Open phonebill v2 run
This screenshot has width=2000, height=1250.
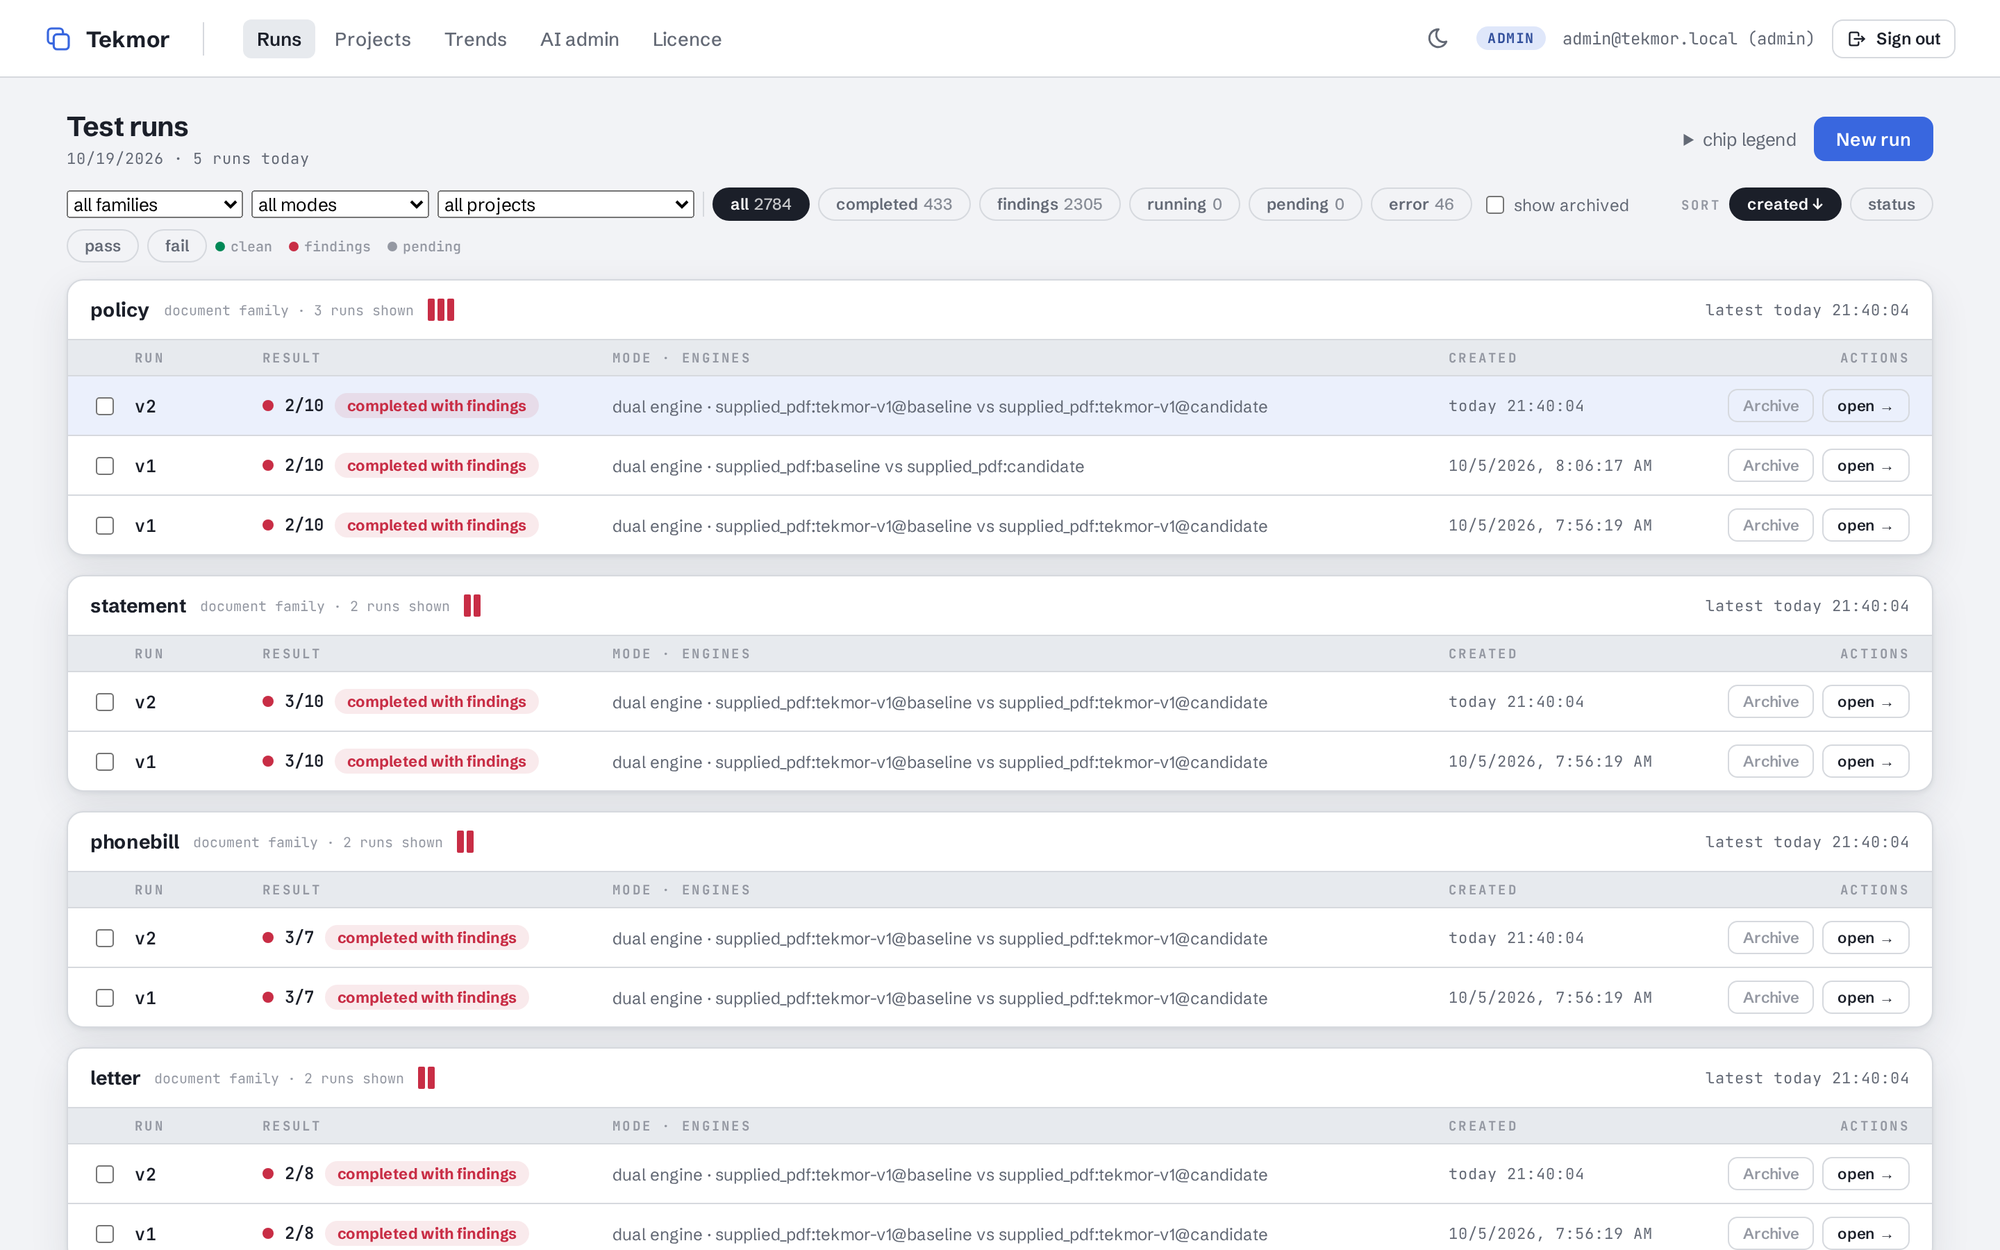1865,938
